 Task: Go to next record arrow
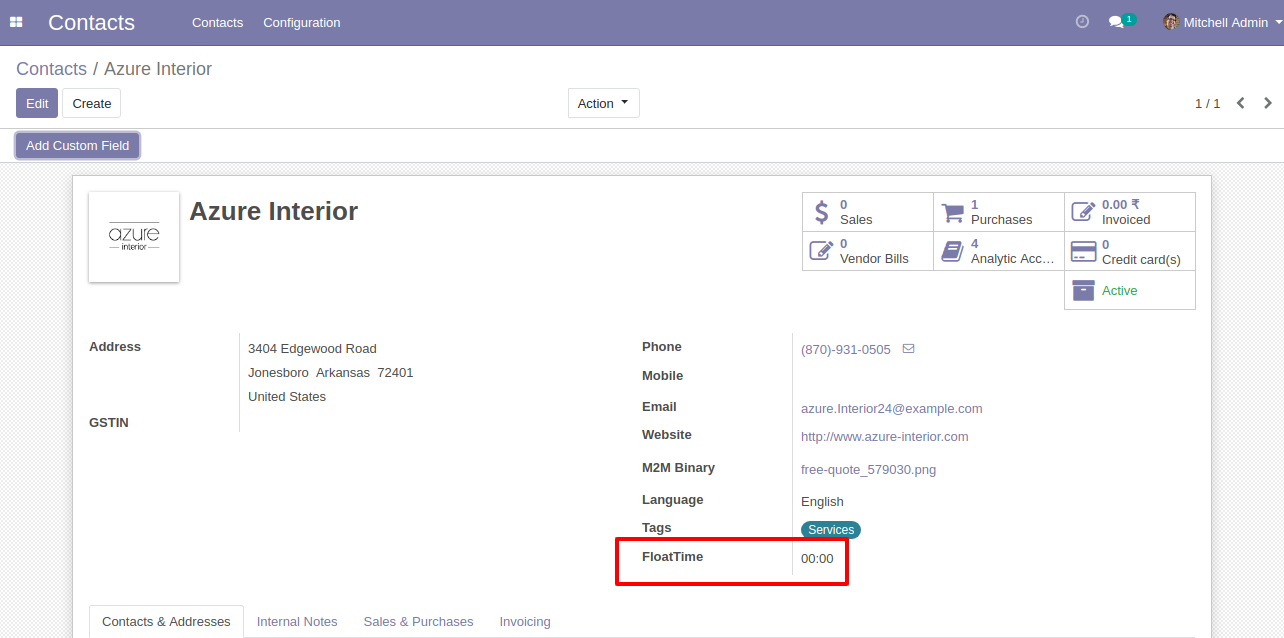1268,103
